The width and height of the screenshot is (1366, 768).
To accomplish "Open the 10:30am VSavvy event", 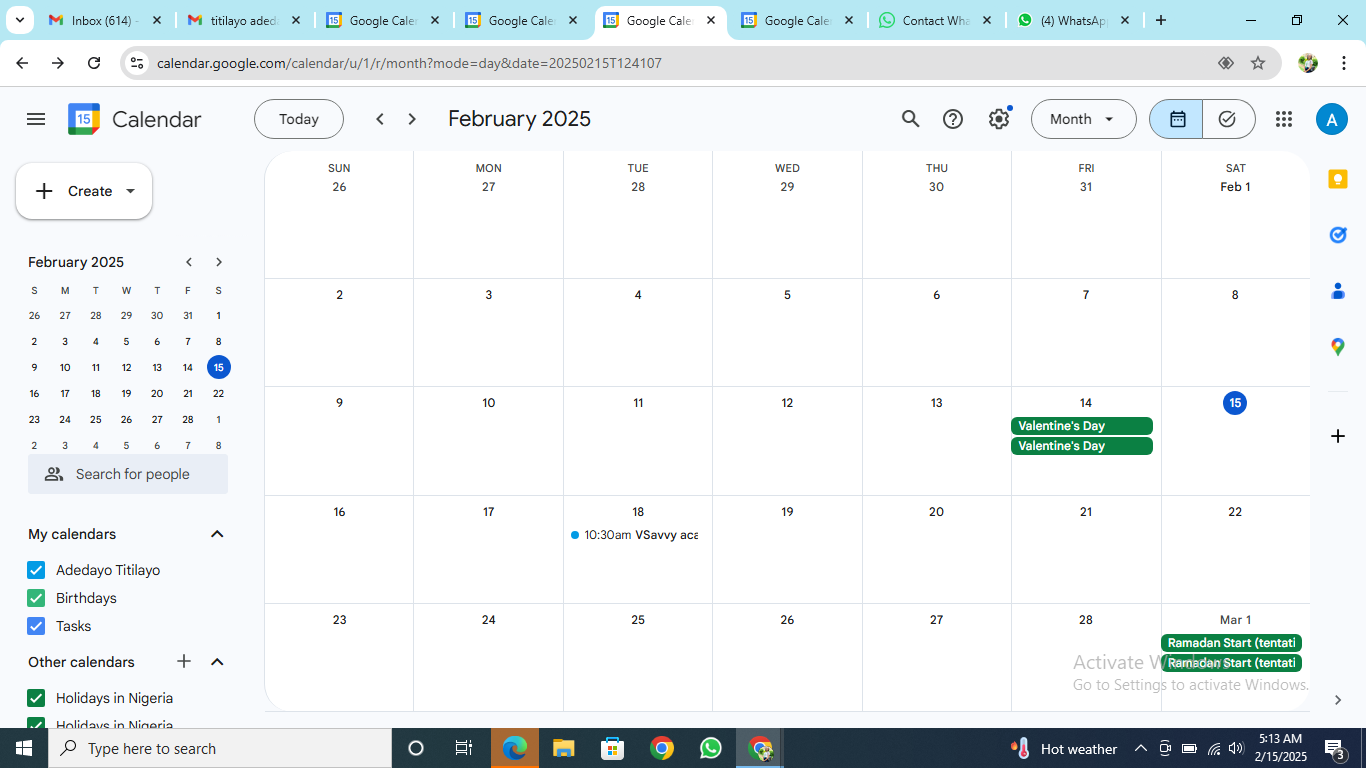I will click(634, 535).
